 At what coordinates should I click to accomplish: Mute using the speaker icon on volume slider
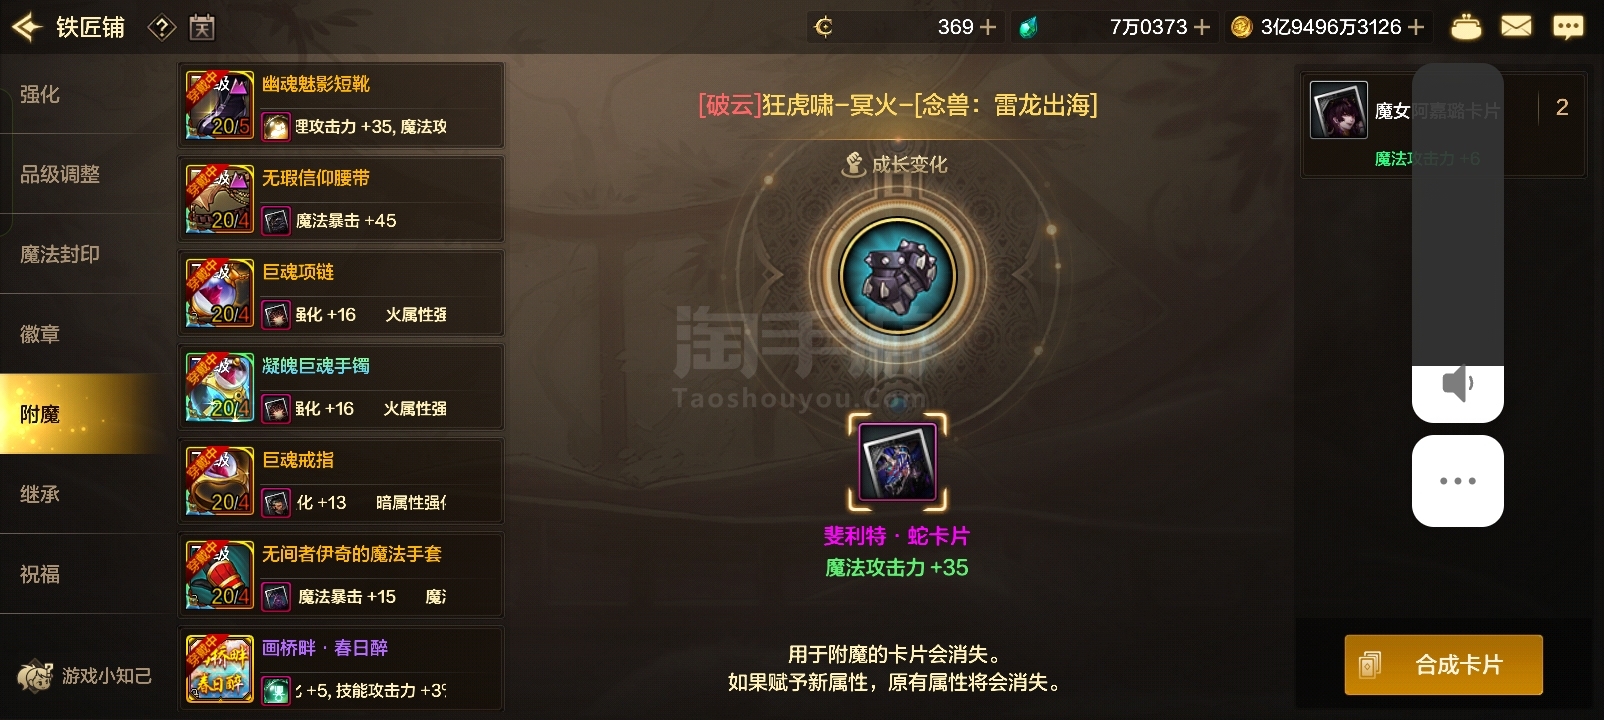(x=1457, y=384)
